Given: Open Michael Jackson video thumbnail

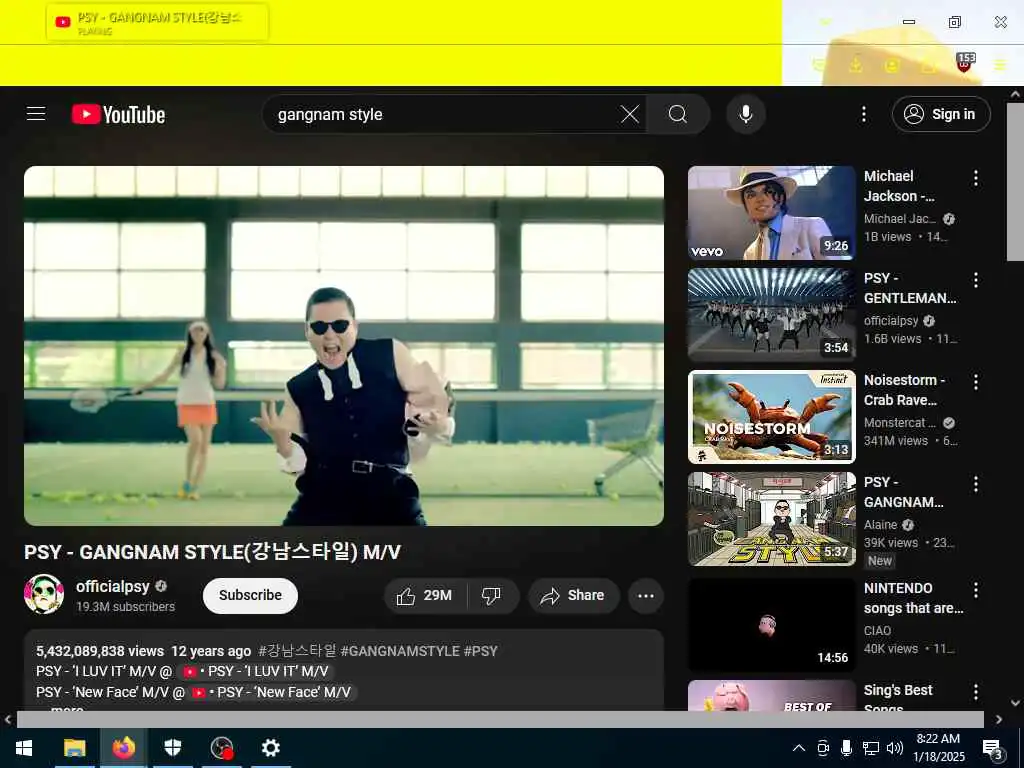Looking at the screenshot, I should tap(771, 213).
